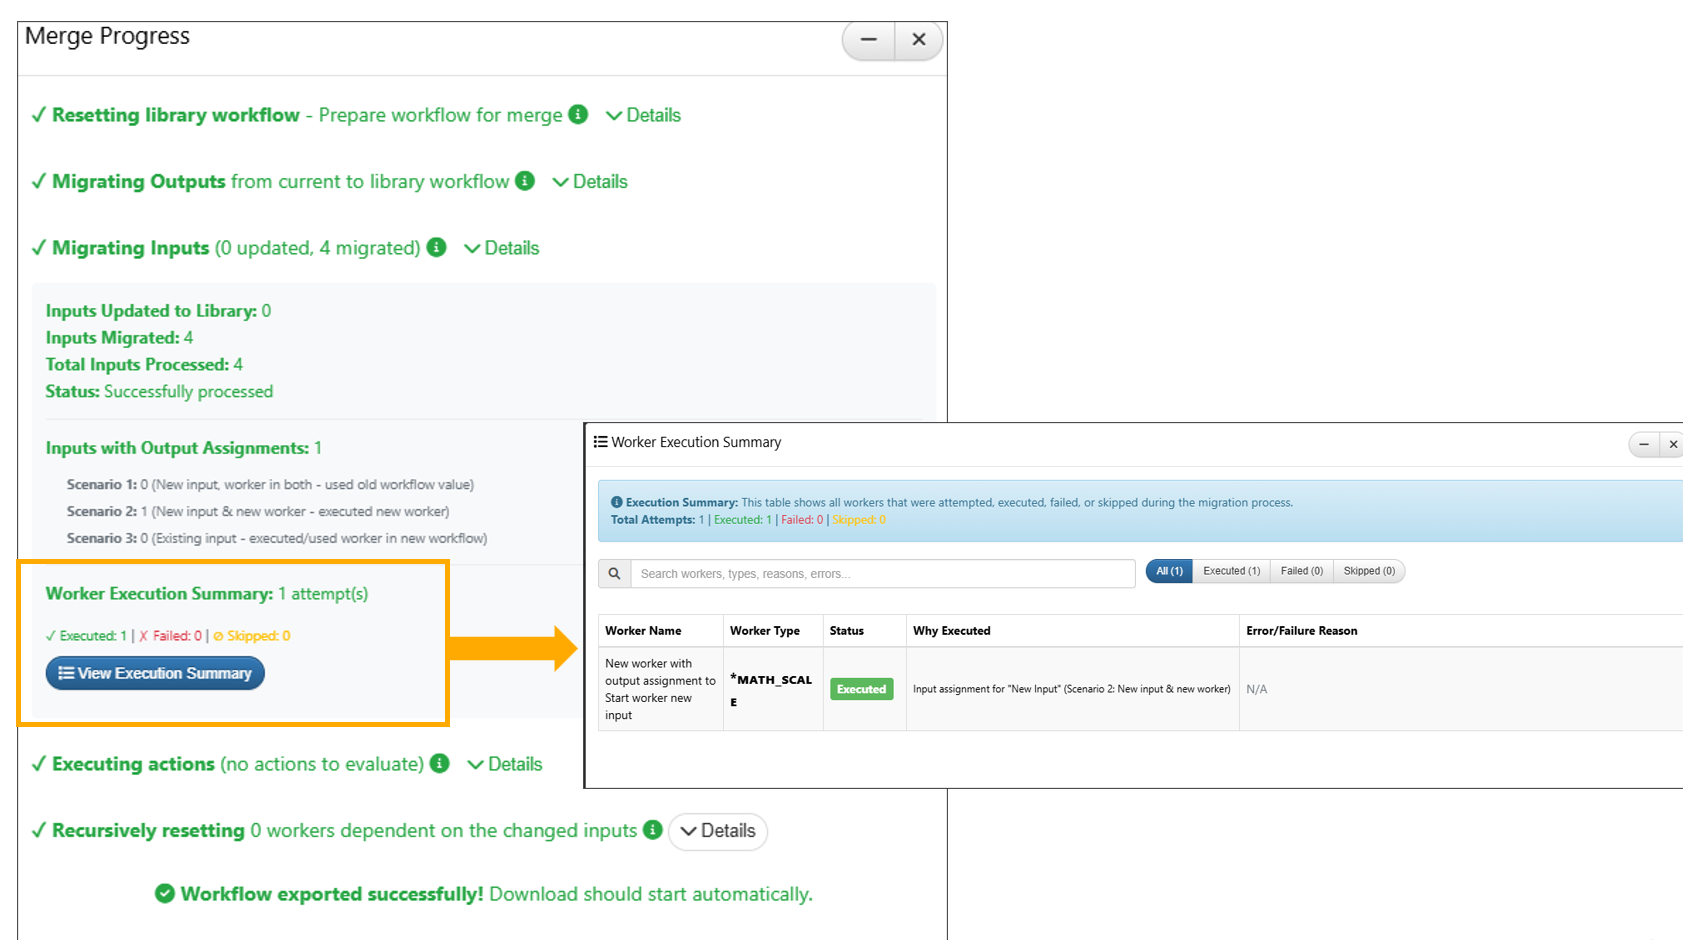Expand Details for Executing actions
Screen dimensions: 1683x940
505,764
